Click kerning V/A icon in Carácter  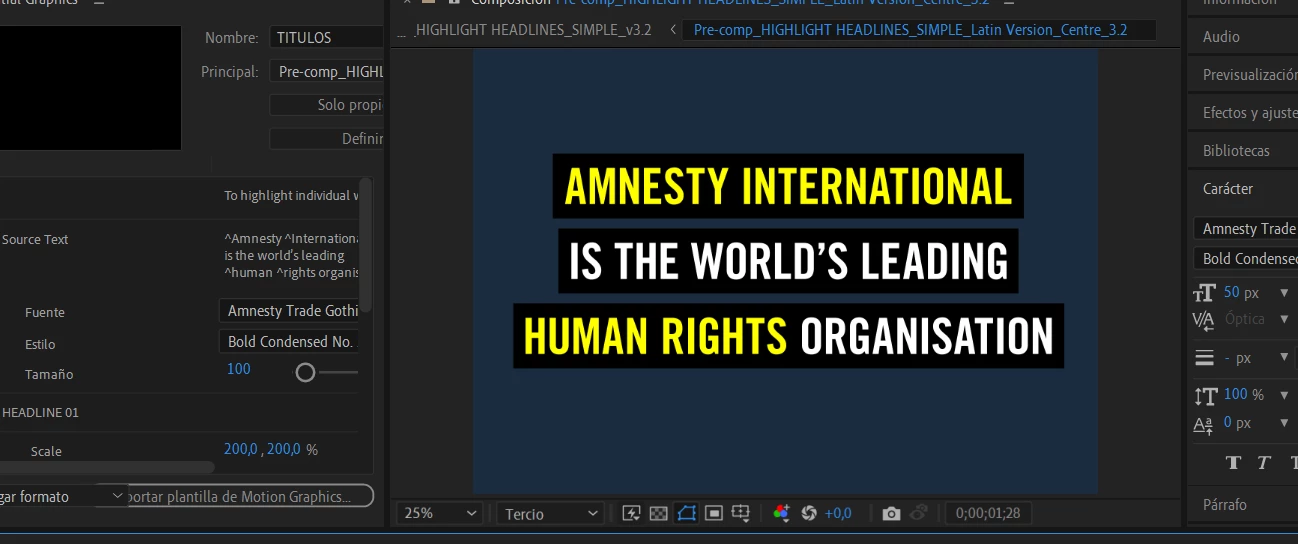click(x=1204, y=319)
